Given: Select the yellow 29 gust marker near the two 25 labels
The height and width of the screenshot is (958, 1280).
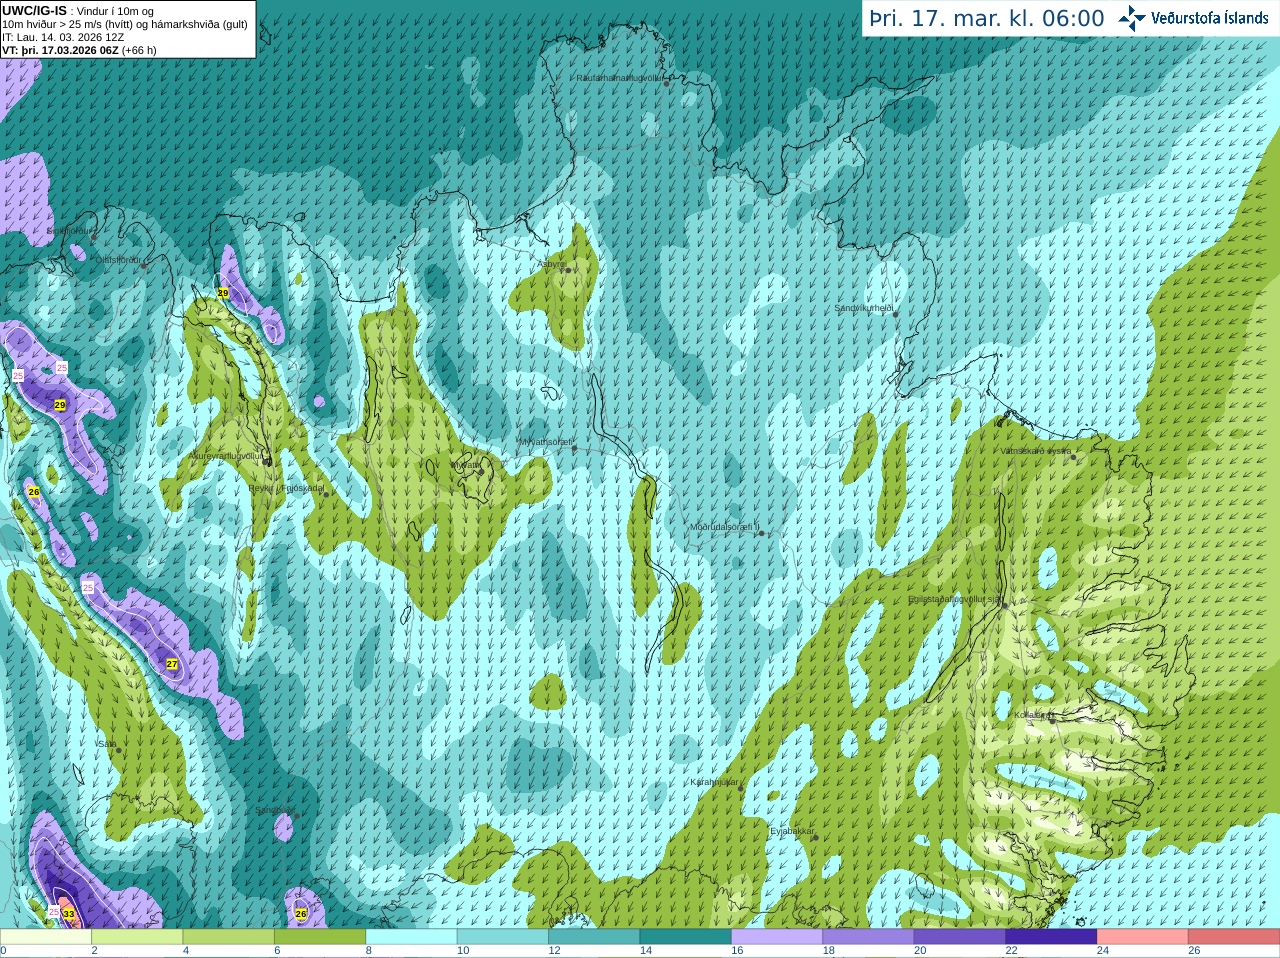Looking at the screenshot, I should point(60,405).
